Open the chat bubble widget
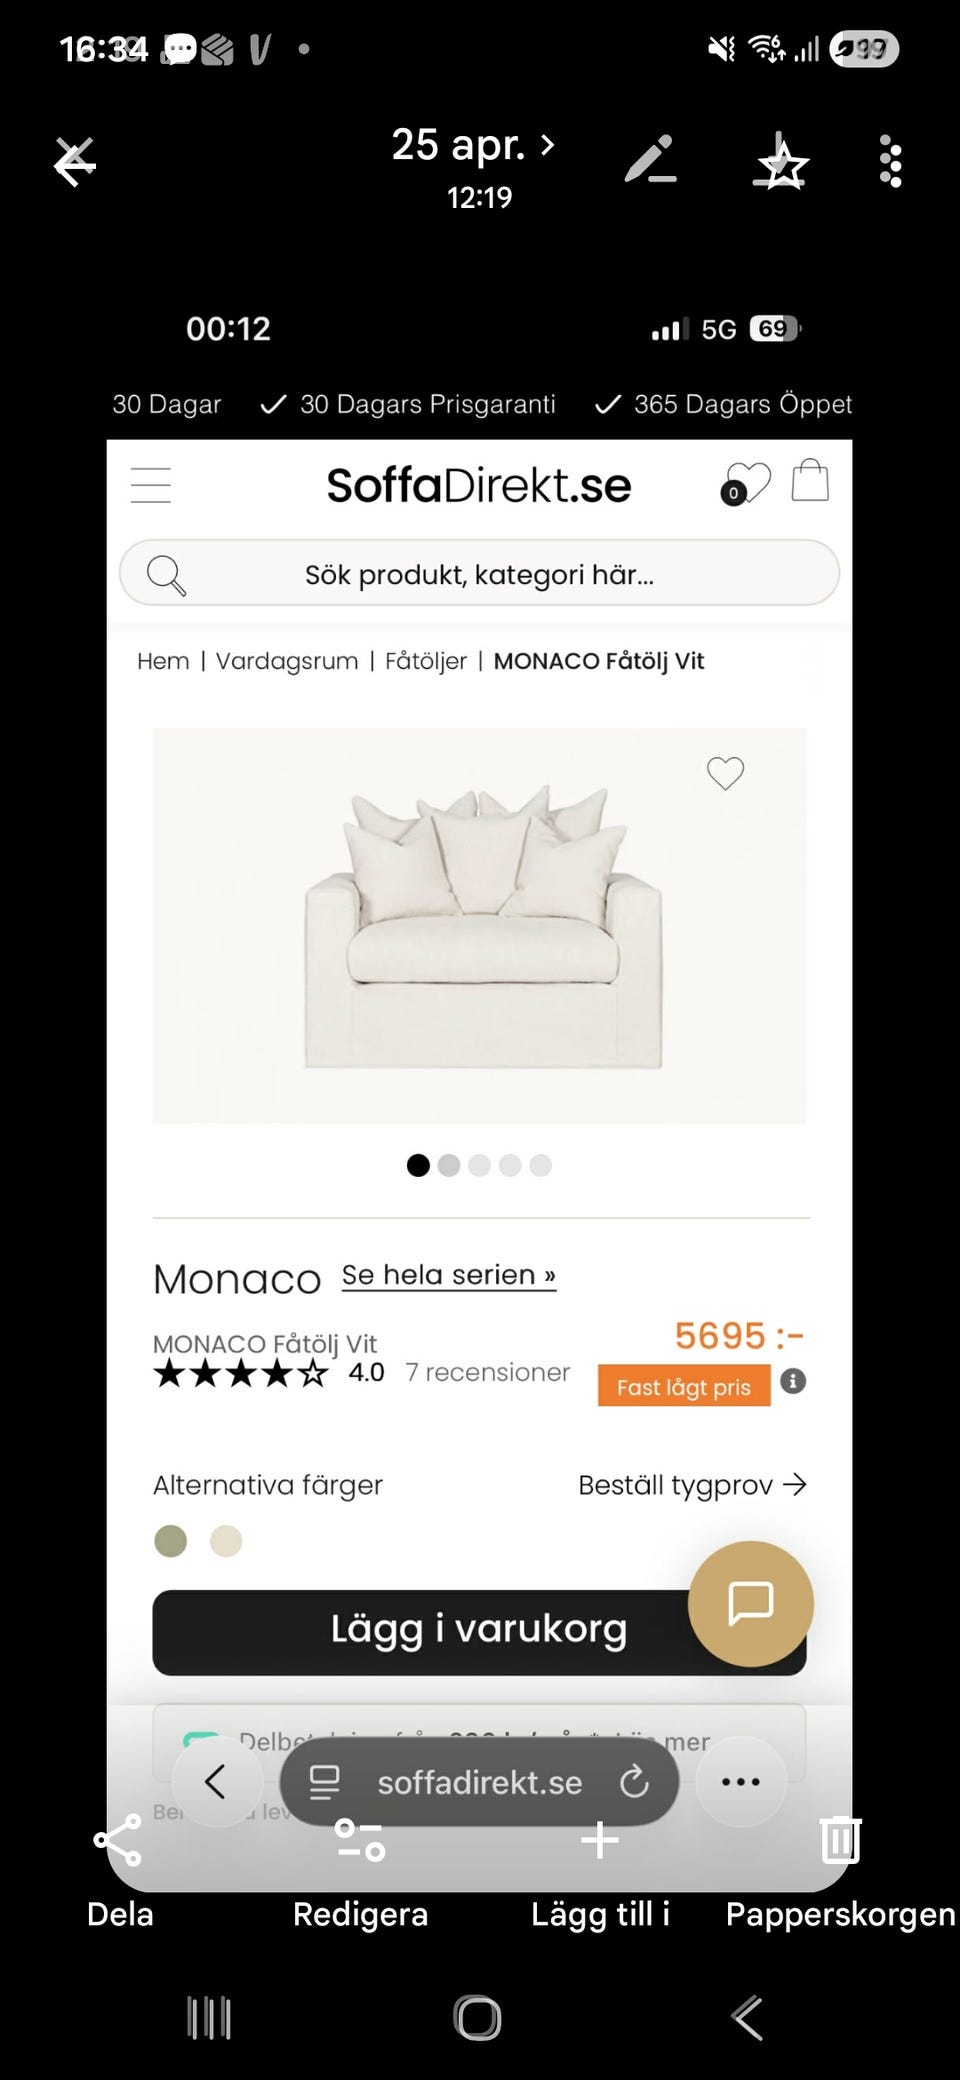960x2080 pixels. (x=750, y=1603)
